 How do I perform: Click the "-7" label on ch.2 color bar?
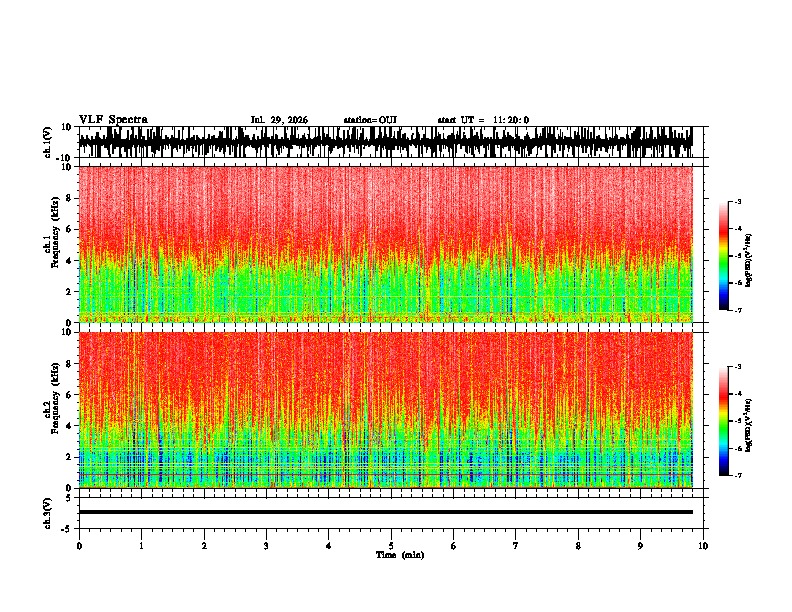tap(738, 475)
